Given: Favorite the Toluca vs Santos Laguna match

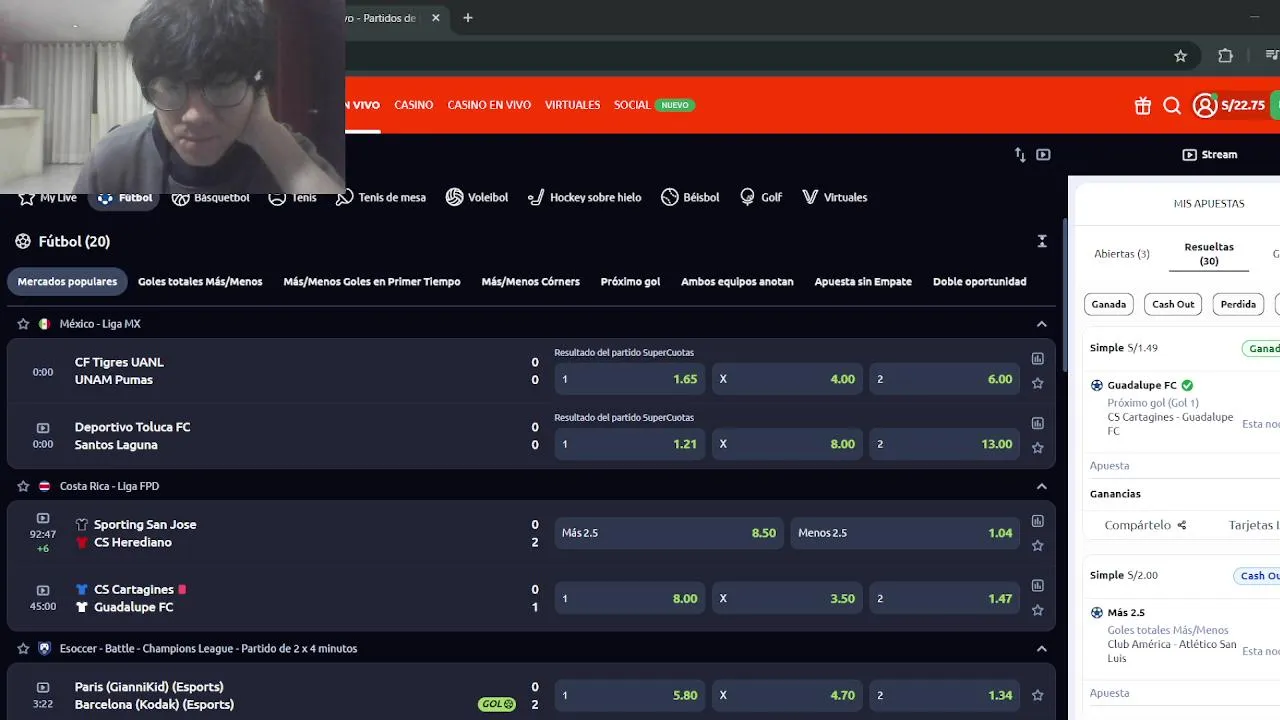Looking at the screenshot, I should [x=1038, y=448].
